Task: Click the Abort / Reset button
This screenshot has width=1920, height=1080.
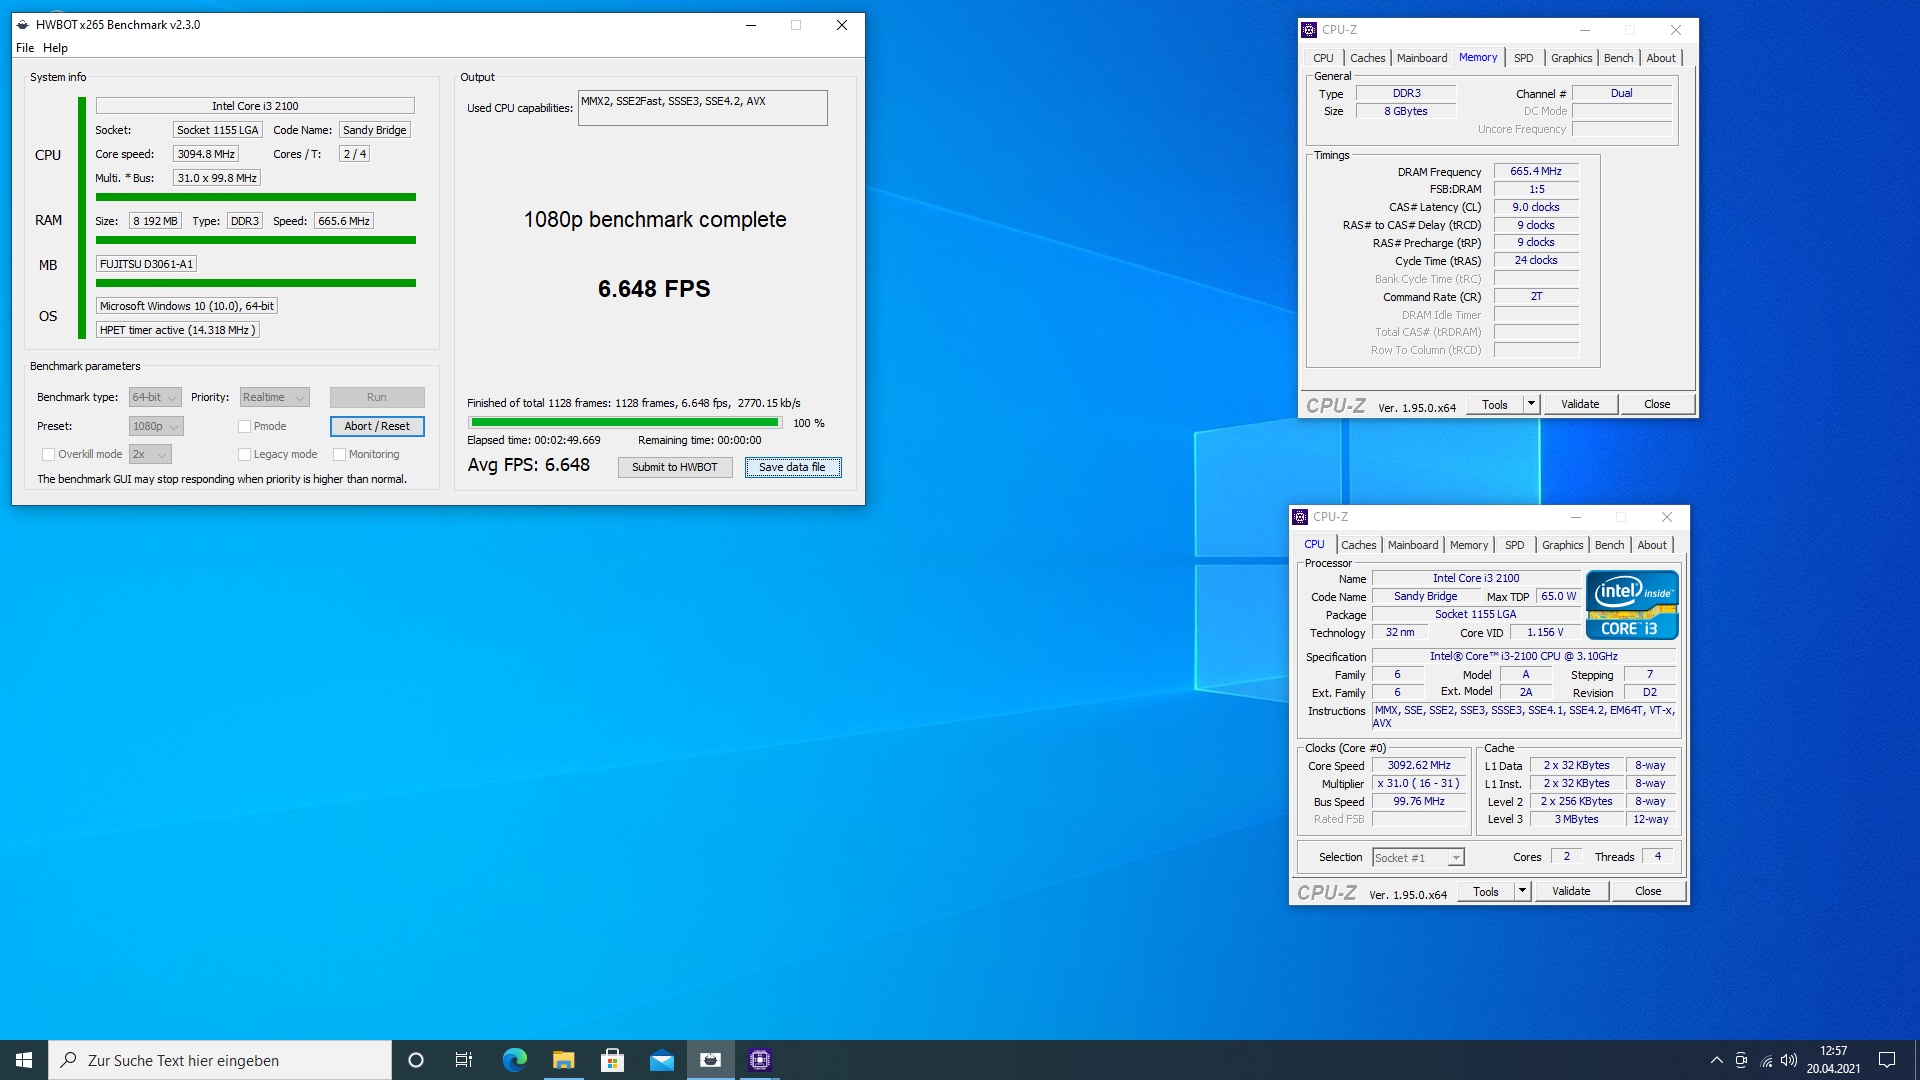Action: pos(377,426)
